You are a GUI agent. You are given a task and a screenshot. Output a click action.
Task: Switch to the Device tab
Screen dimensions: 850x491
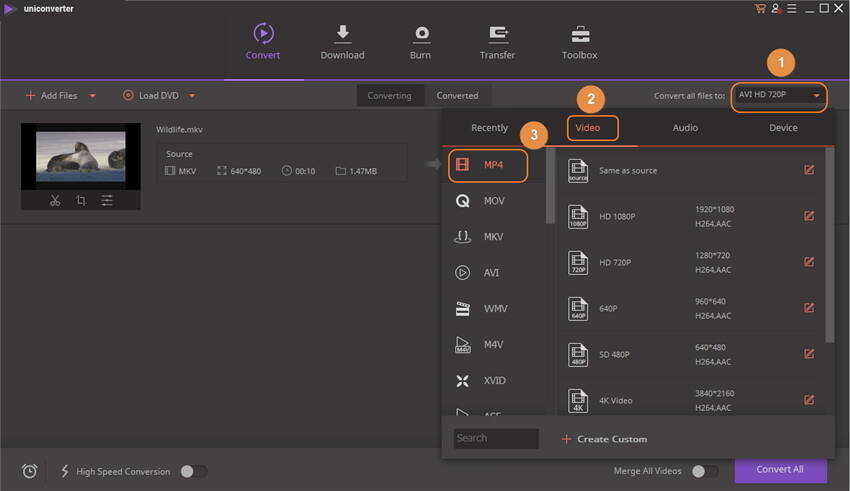783,128
